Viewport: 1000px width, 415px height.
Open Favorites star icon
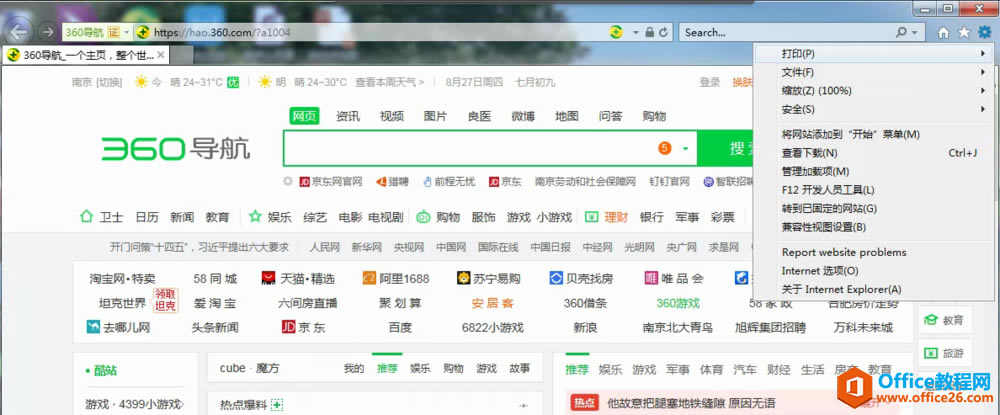coord(964,32)
